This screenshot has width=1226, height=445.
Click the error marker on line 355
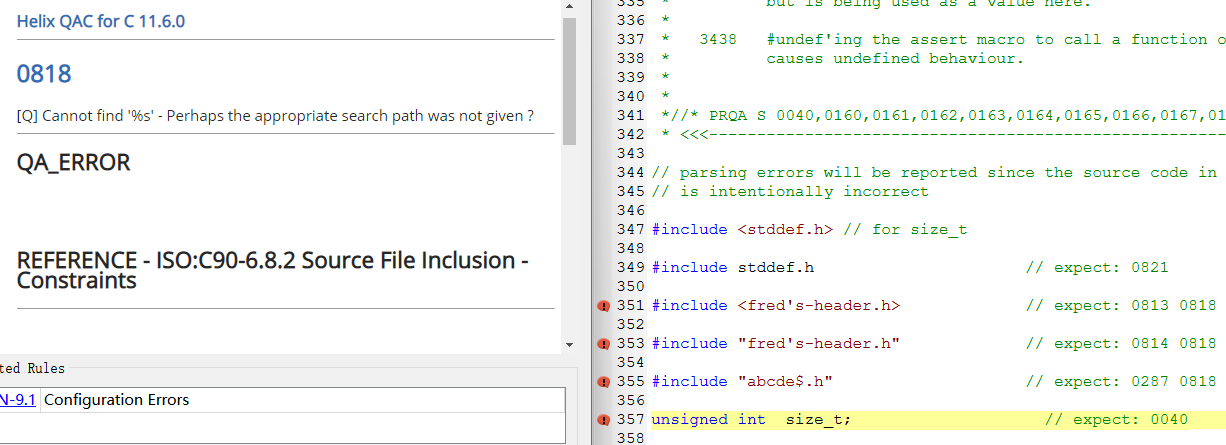pyautogui.click(x=603, y=382)
